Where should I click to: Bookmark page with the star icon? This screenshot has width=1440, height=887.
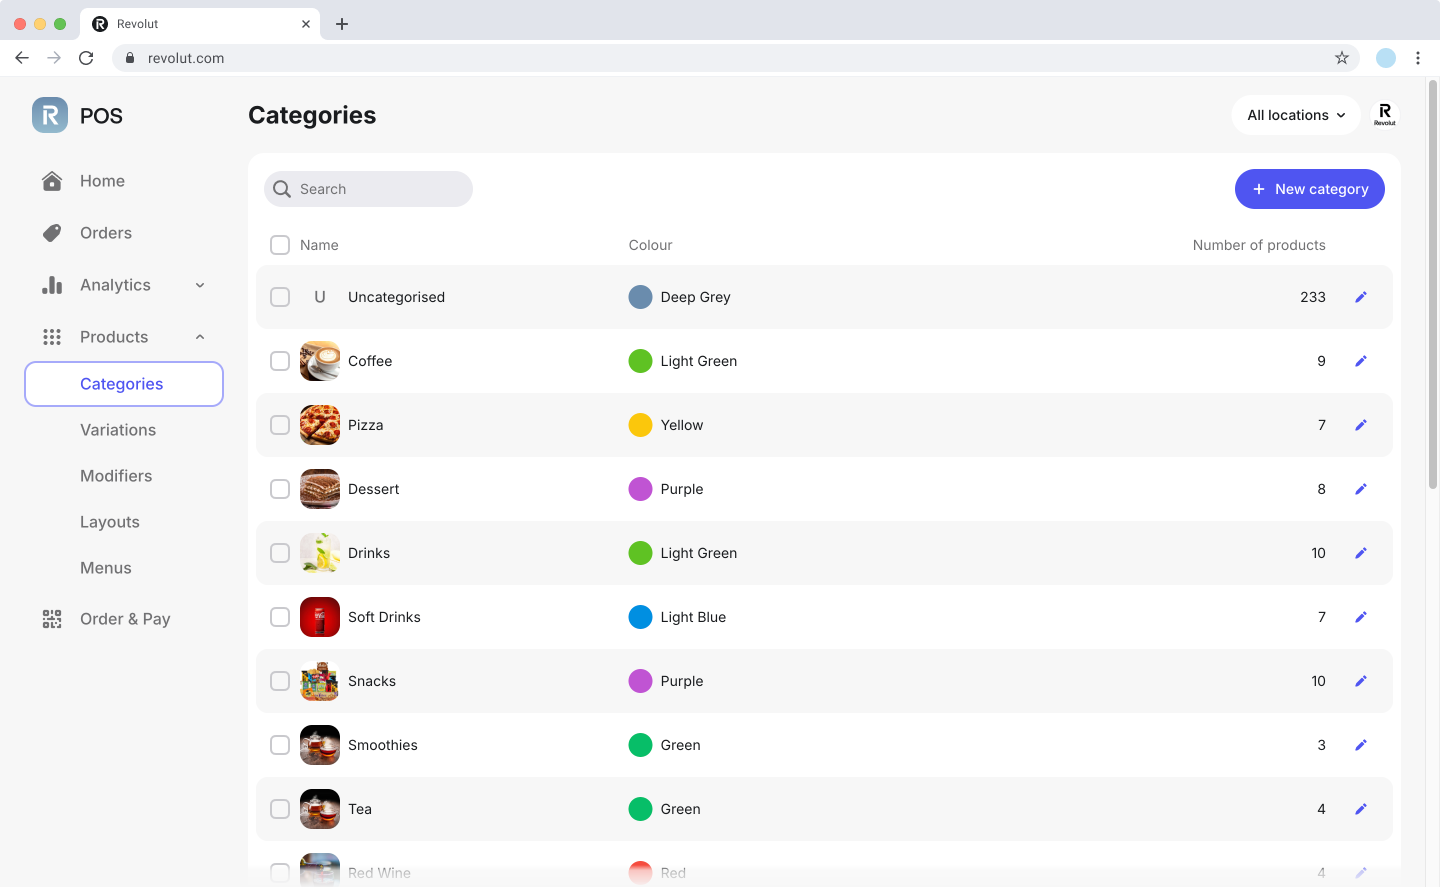point(1342,58)
